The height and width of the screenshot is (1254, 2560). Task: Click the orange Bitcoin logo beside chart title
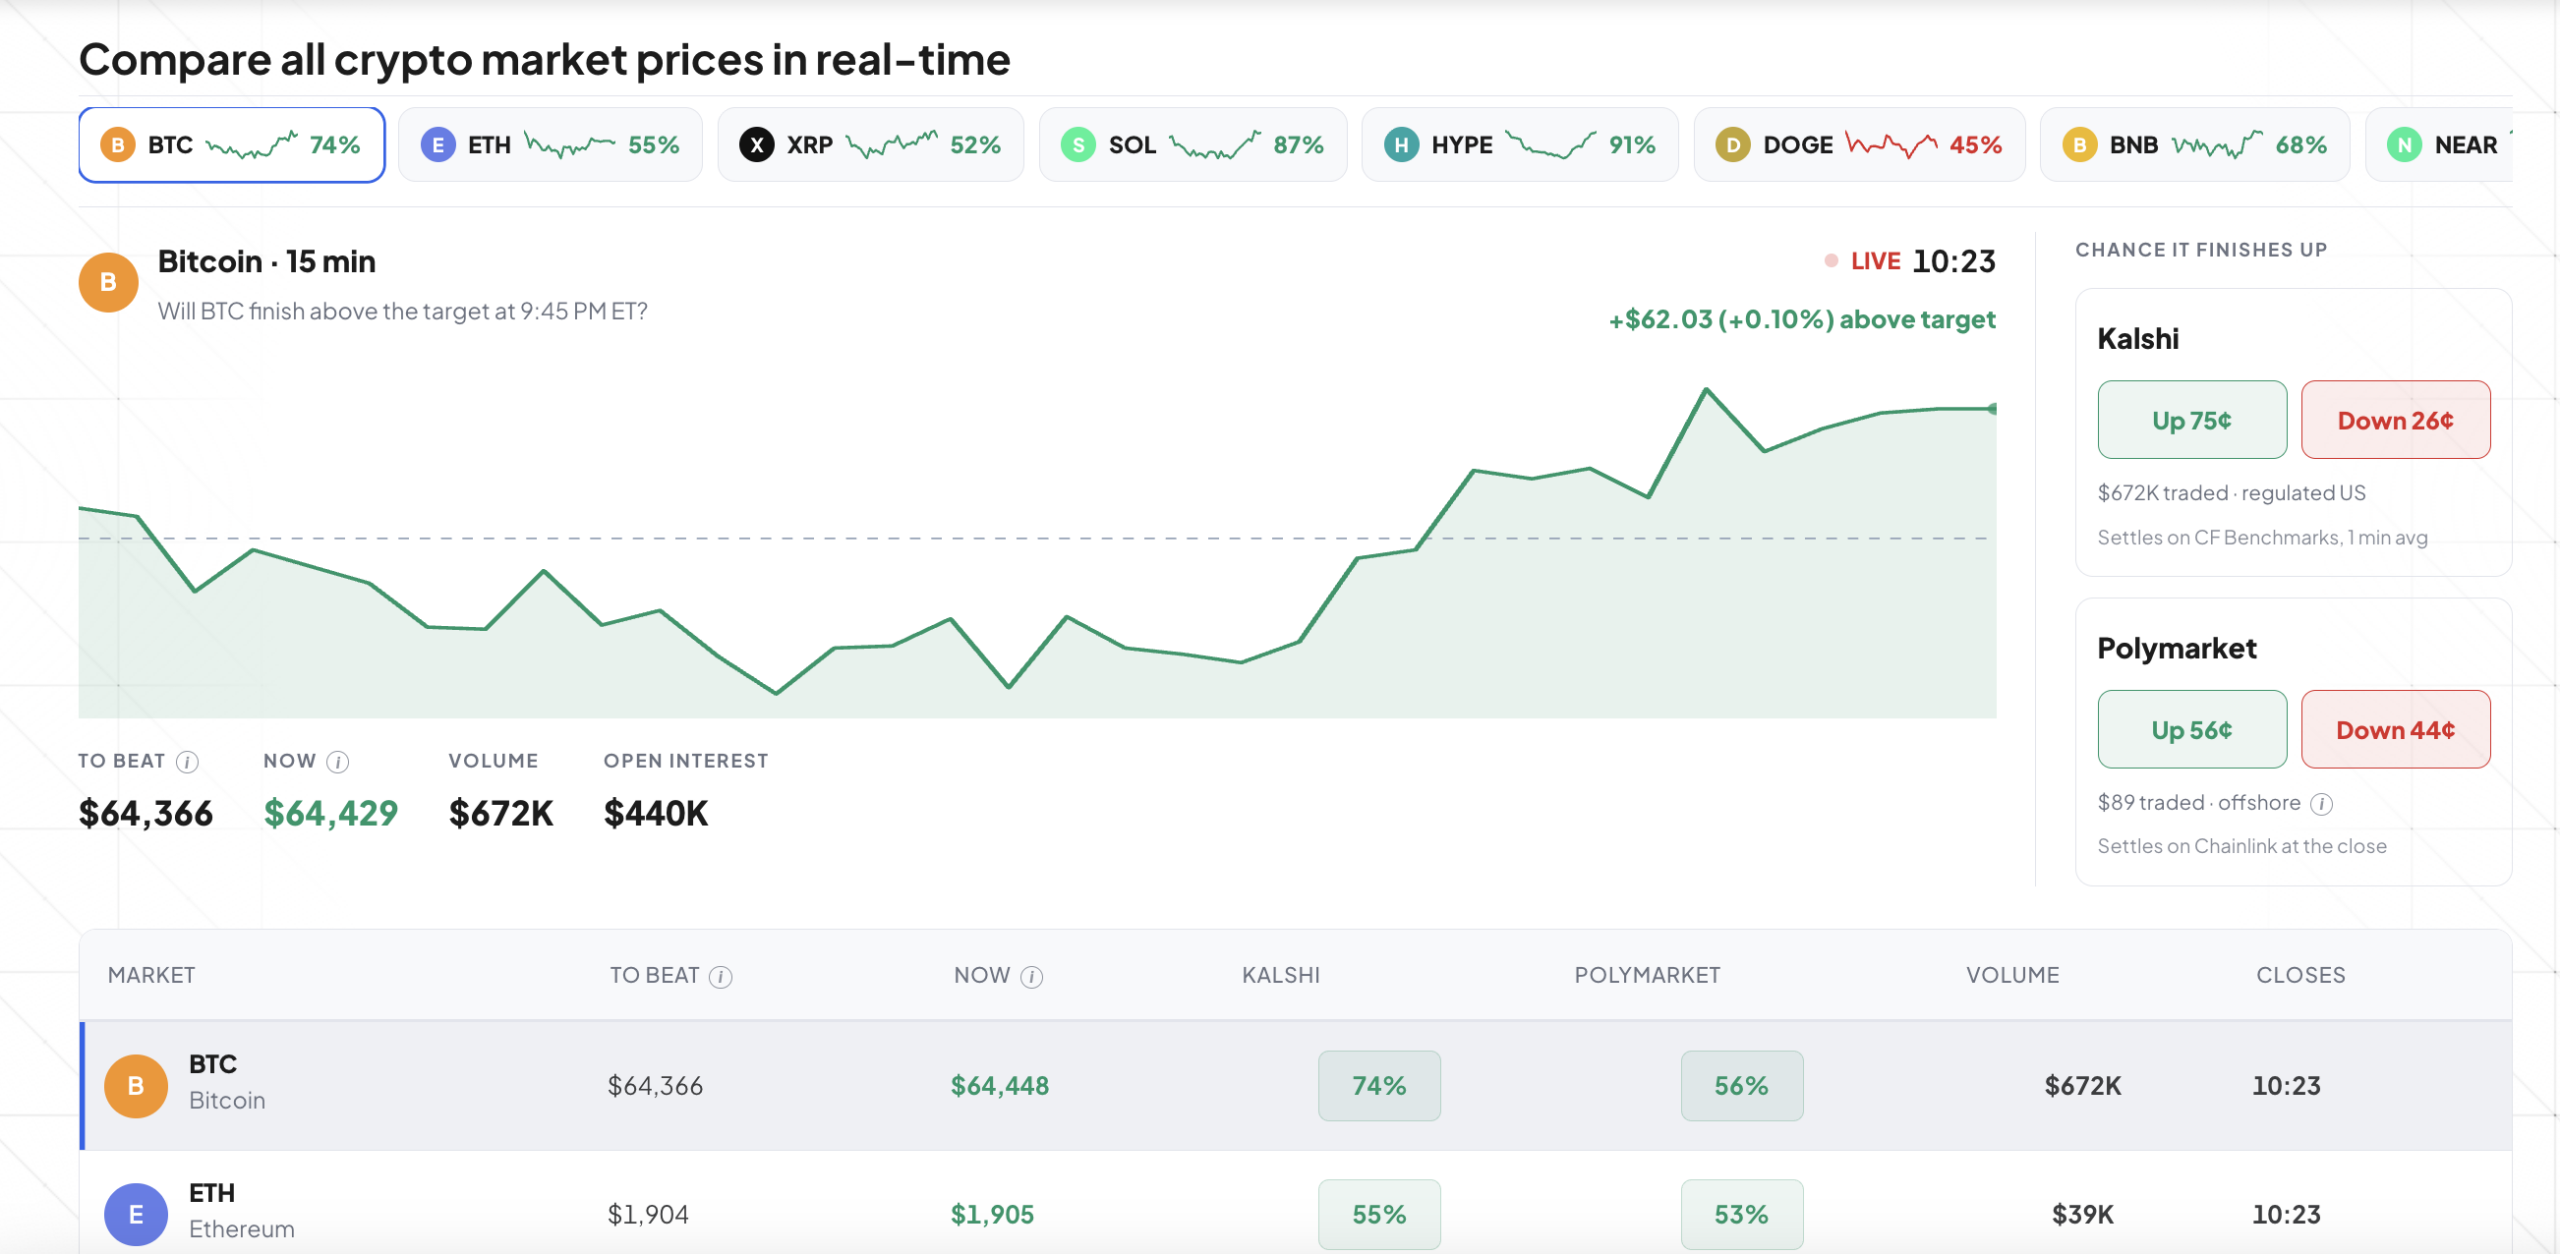108,282
